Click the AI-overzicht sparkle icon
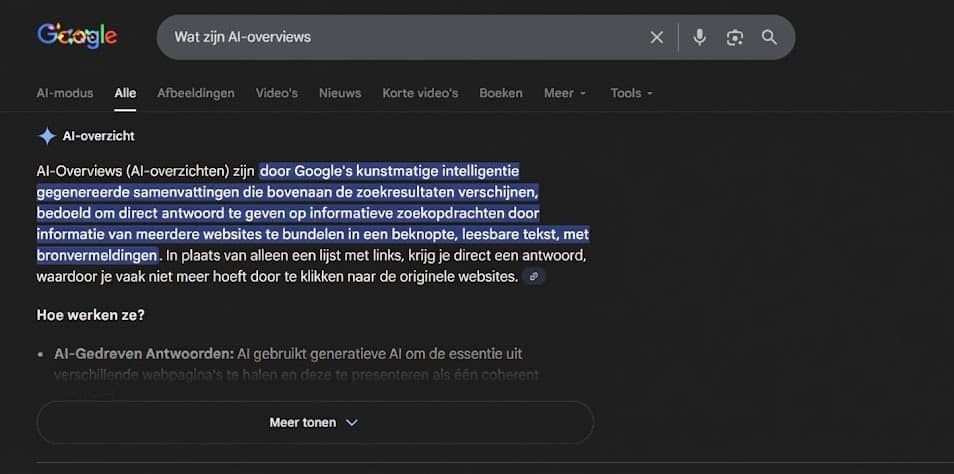This screenshot has width=954, height=474. 47,136
